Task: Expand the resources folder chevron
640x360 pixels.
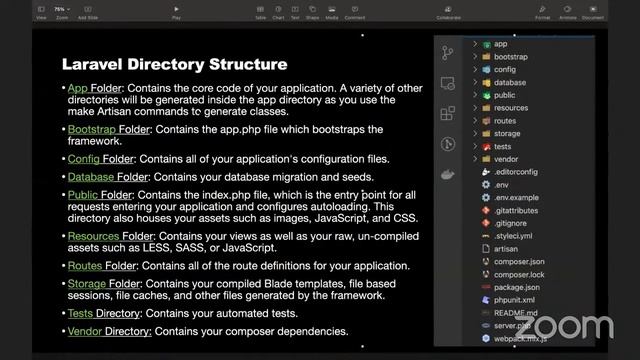Action: point(475,108)
